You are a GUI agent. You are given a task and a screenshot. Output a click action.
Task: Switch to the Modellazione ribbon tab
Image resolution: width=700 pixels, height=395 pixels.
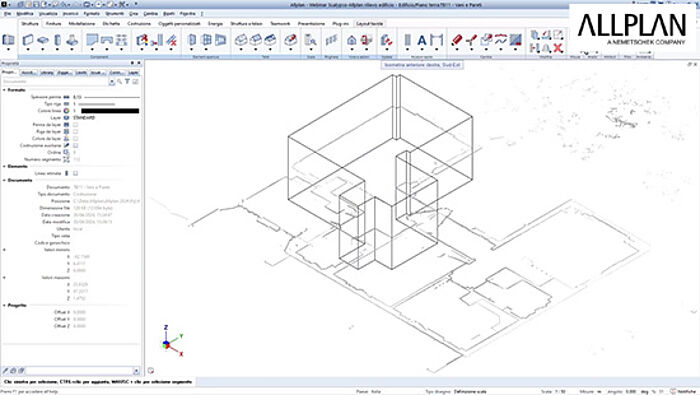click(82, 24)
